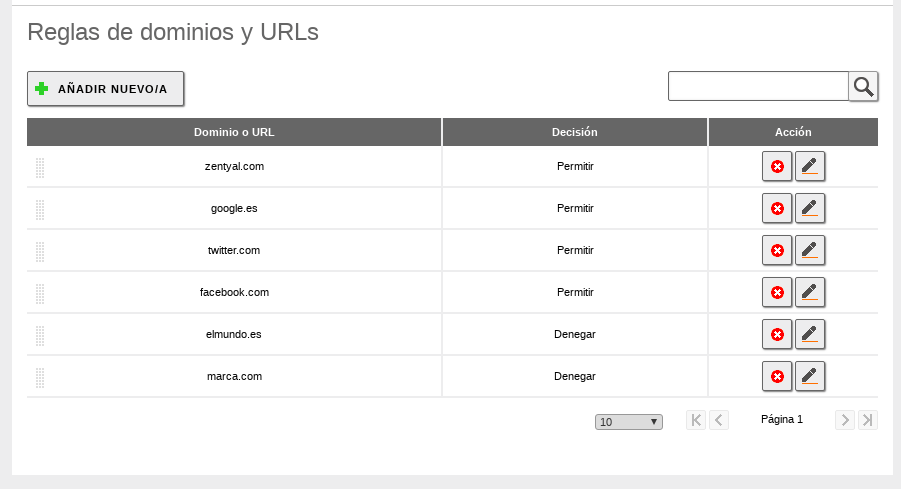Select the marca.com domain cell
Screen dimensions: 901x489
(x=234, y=376)
